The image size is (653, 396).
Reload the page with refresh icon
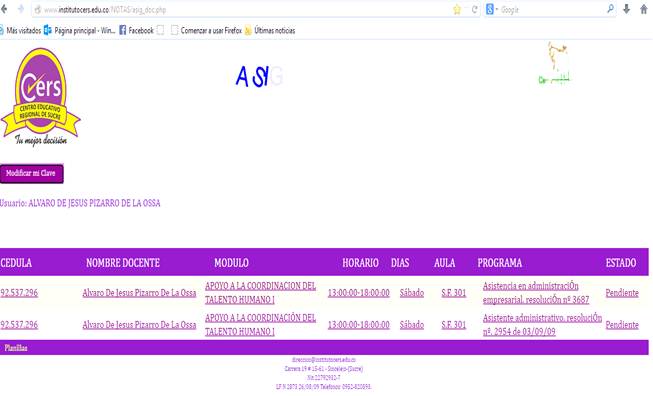click(x=474, y=10)
